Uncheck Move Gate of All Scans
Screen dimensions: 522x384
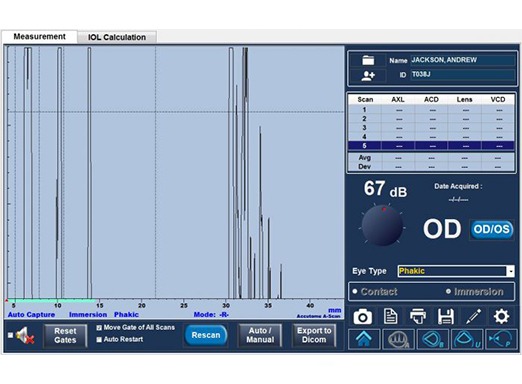(99, 328)
